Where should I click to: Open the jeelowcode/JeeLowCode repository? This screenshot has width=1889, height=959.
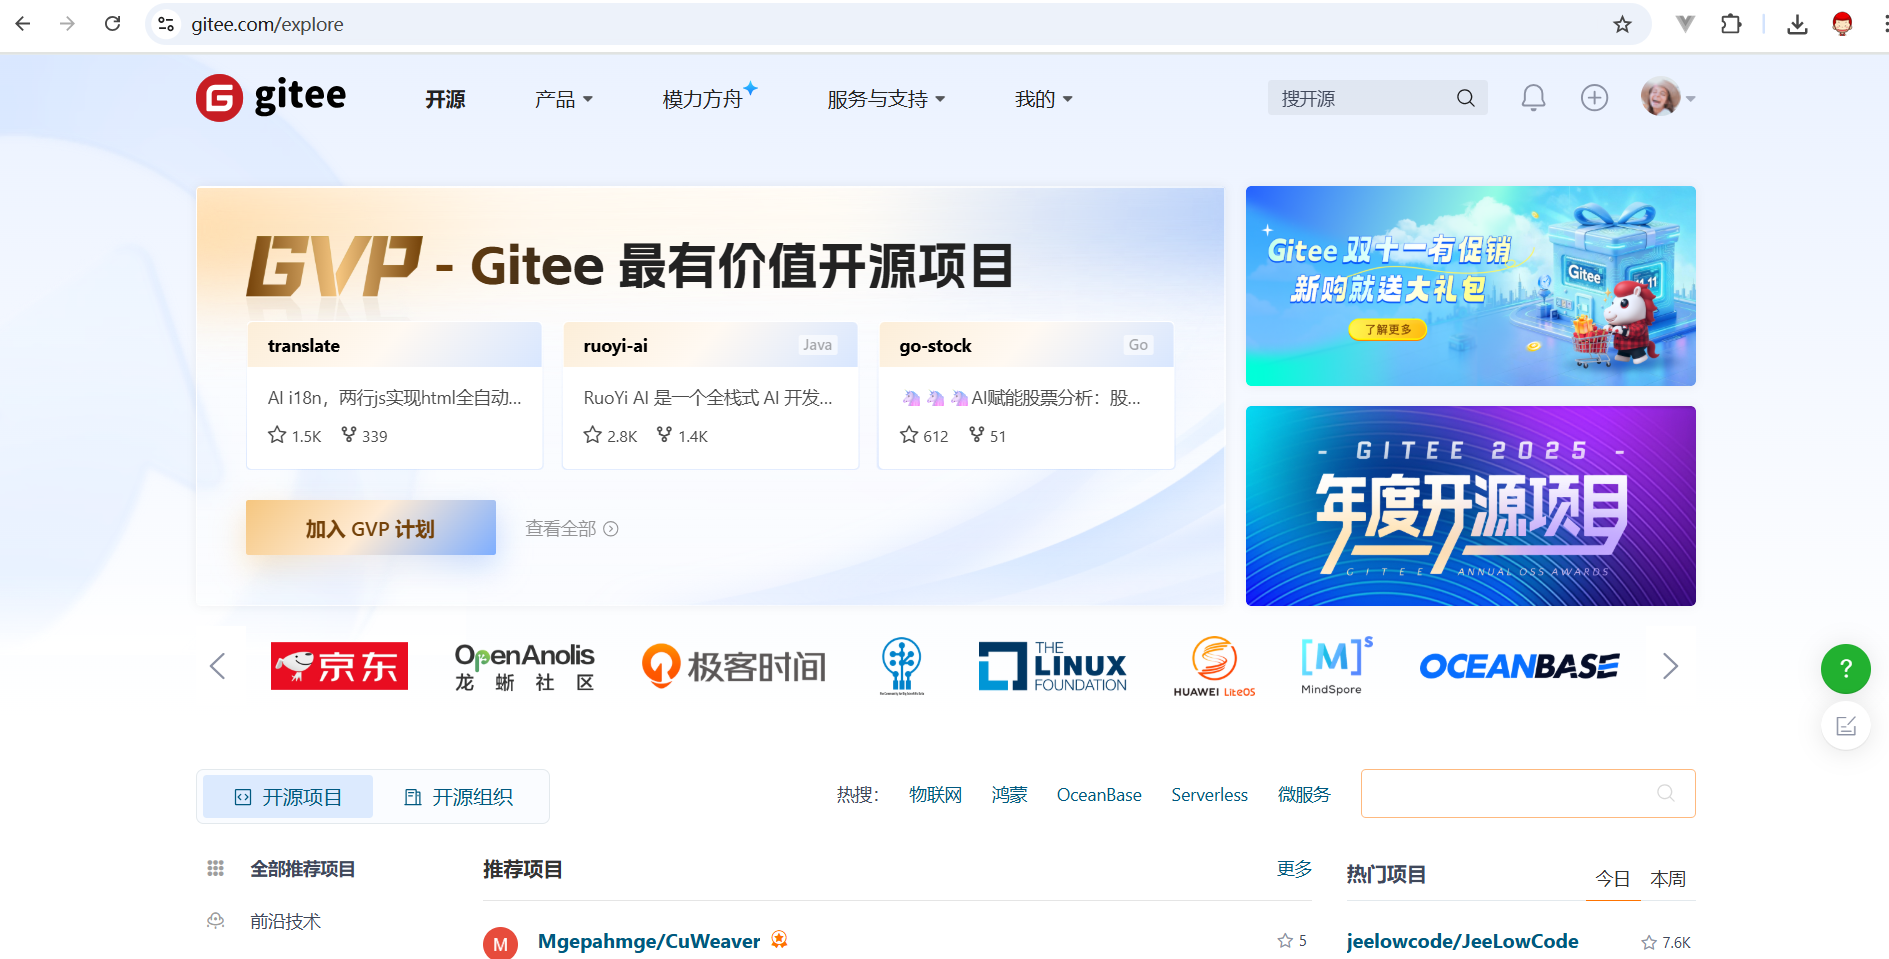pyautogui.click(x=1462, y=941)
